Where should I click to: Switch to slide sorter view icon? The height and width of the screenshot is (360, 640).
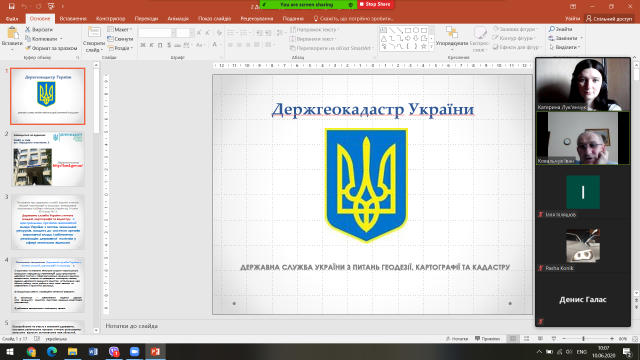click(x=526, y=339)
